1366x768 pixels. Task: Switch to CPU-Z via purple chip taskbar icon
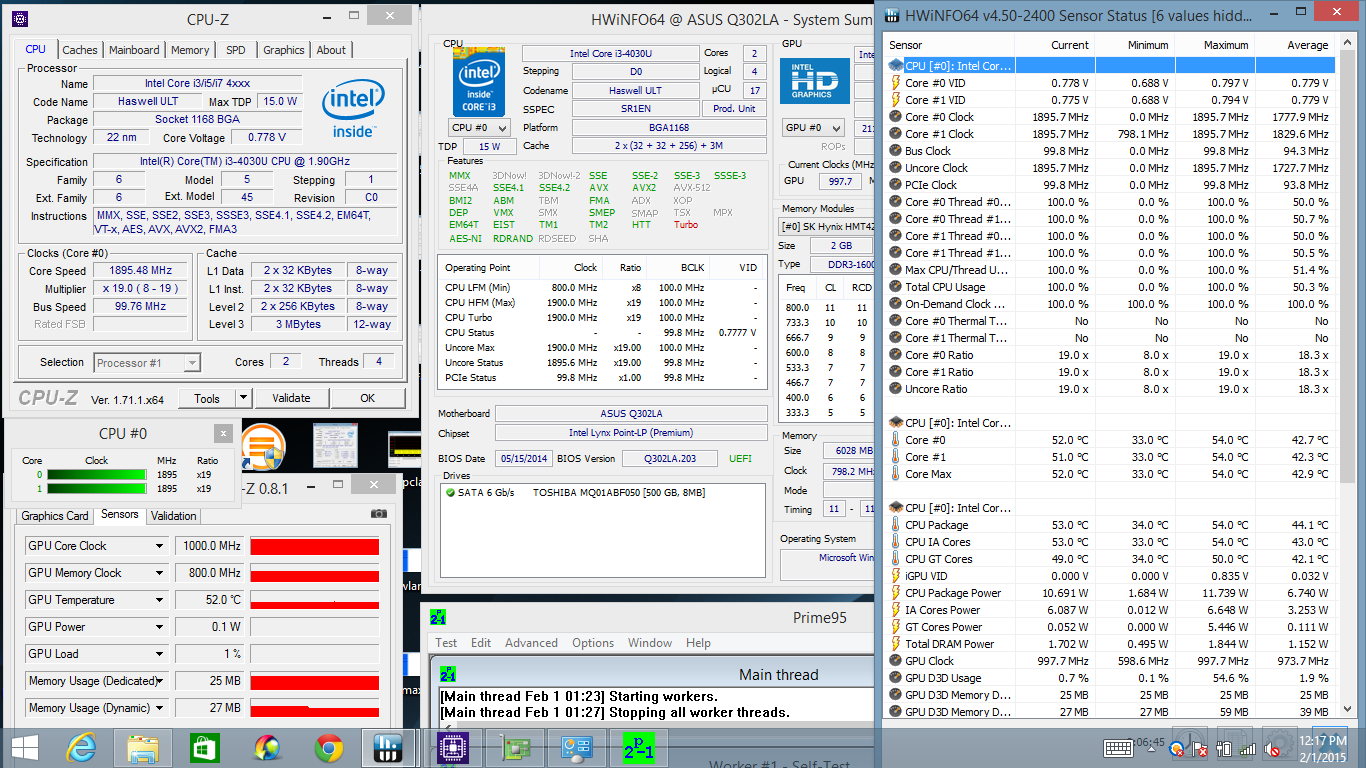[453, 747]
